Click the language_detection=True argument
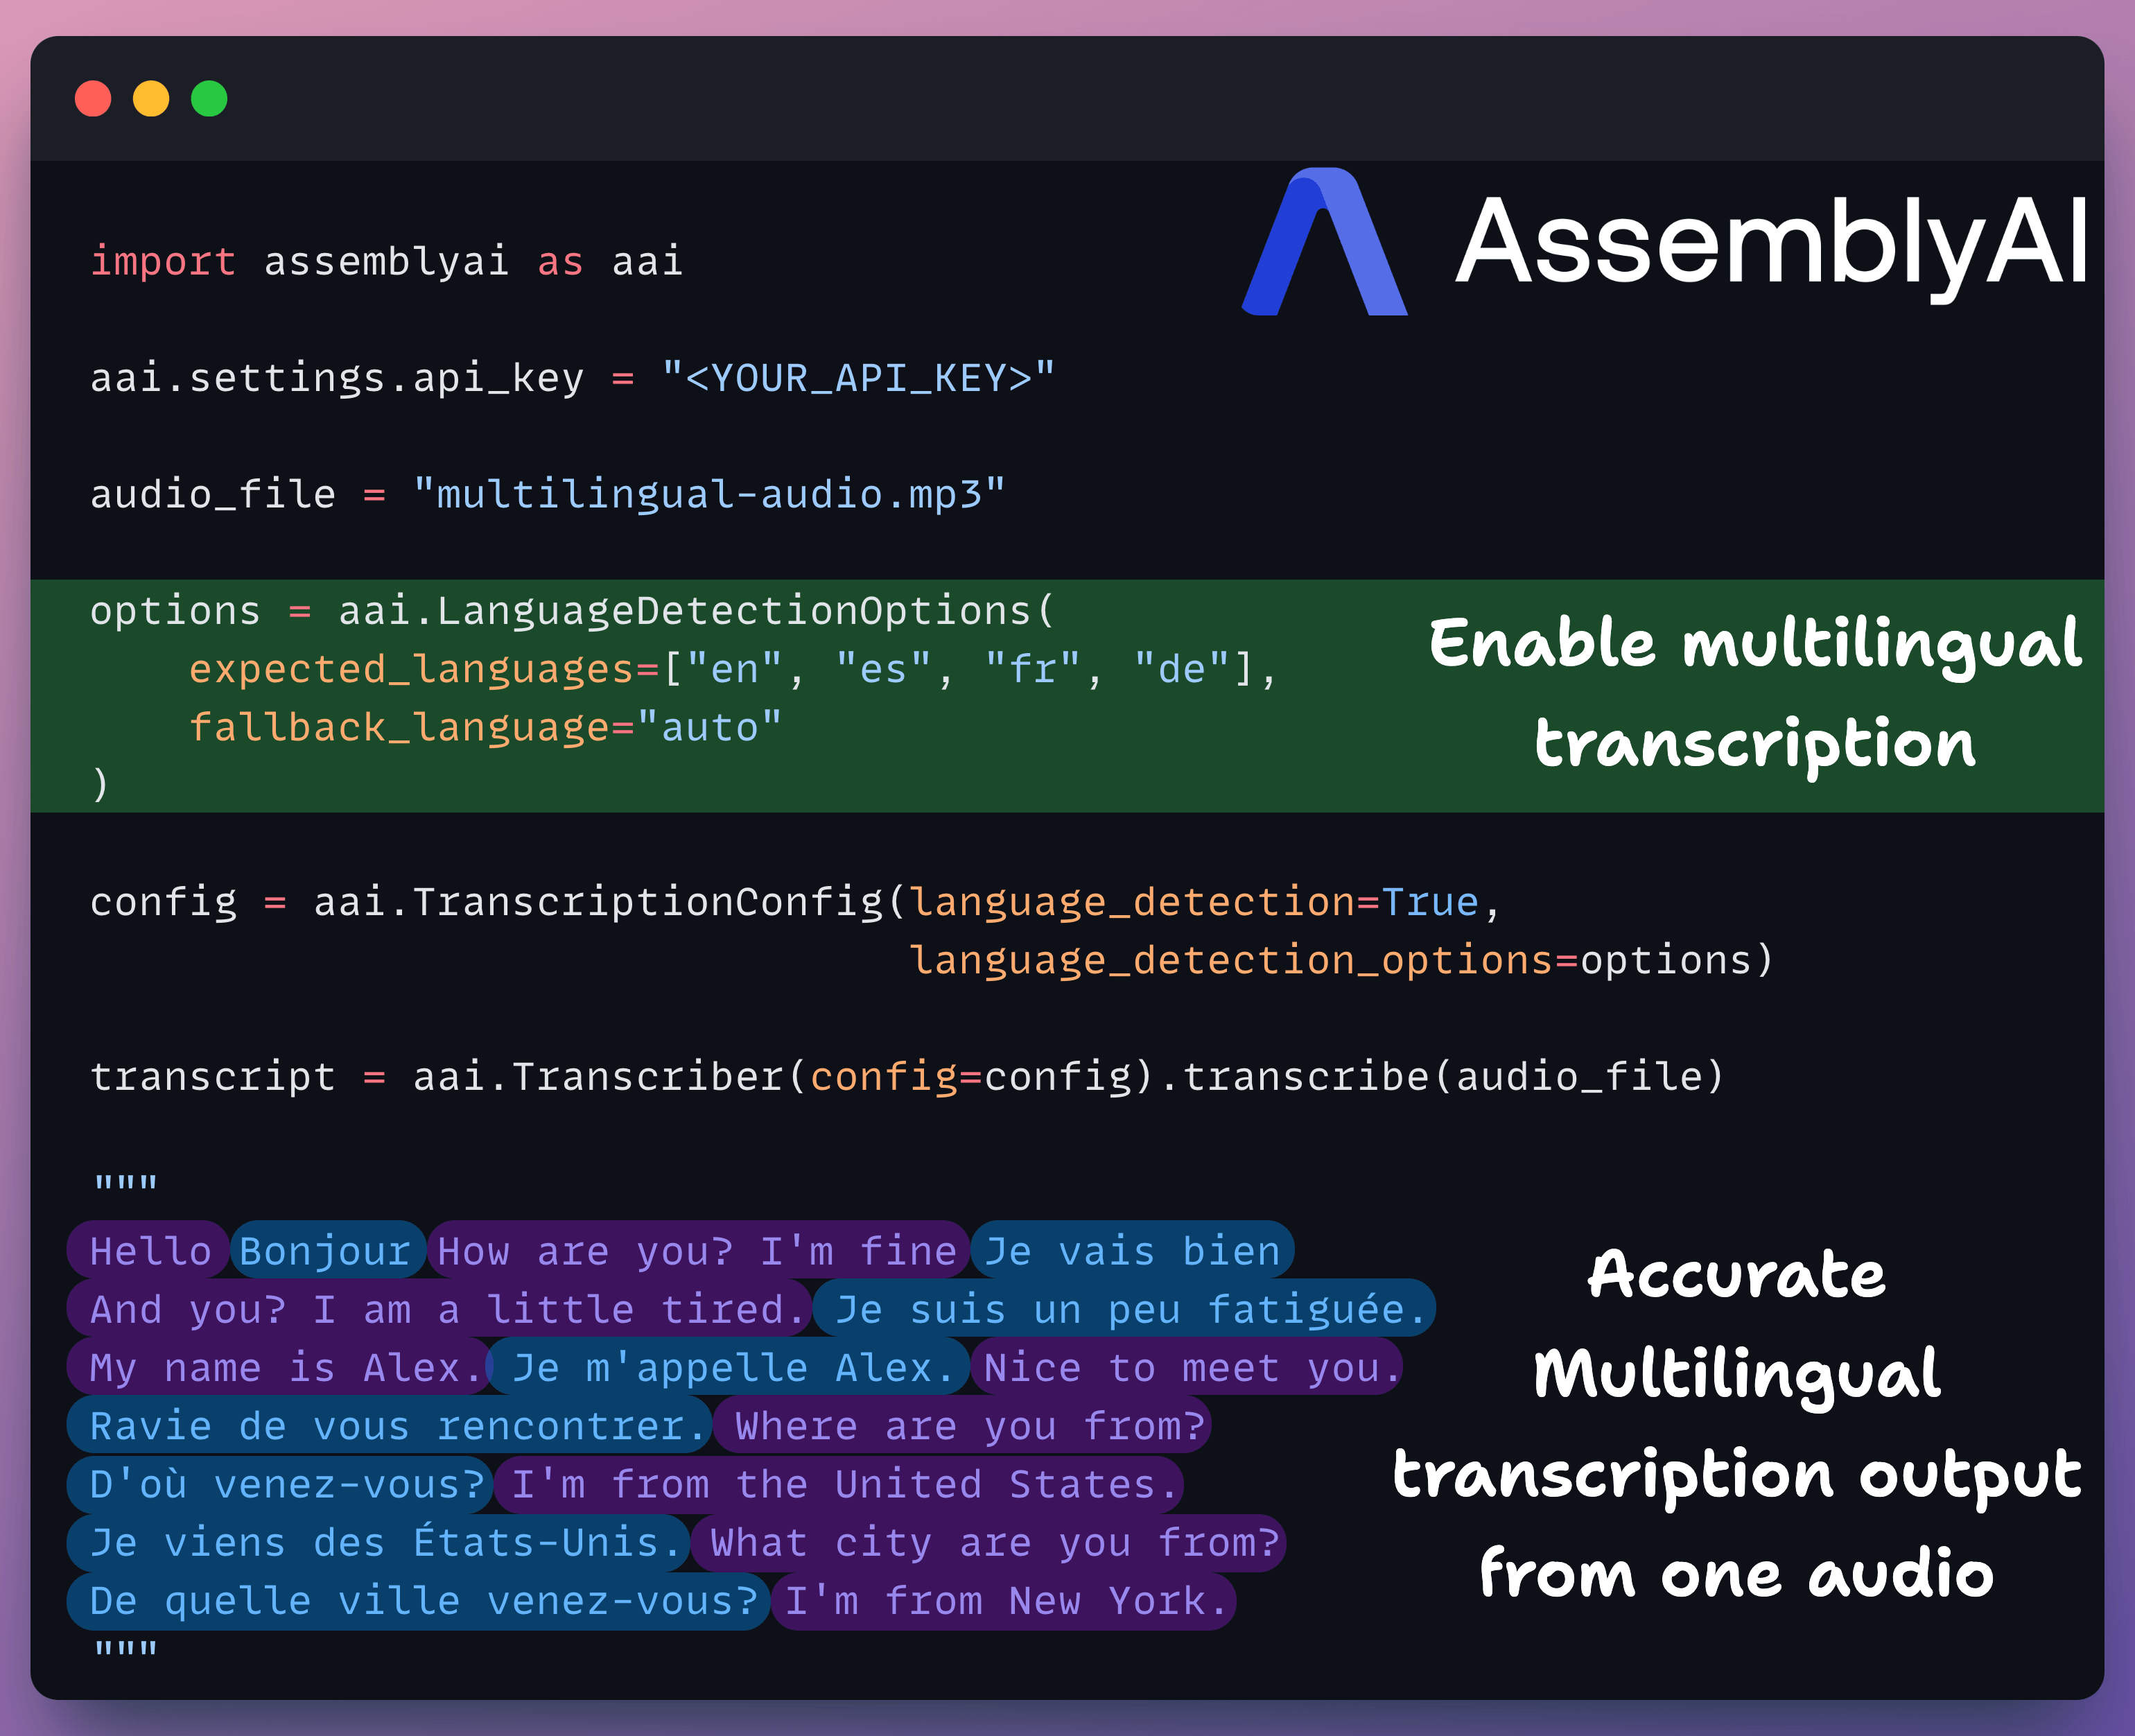2135x1736 pixels. pyautogui.click(x=1194, y=902)
